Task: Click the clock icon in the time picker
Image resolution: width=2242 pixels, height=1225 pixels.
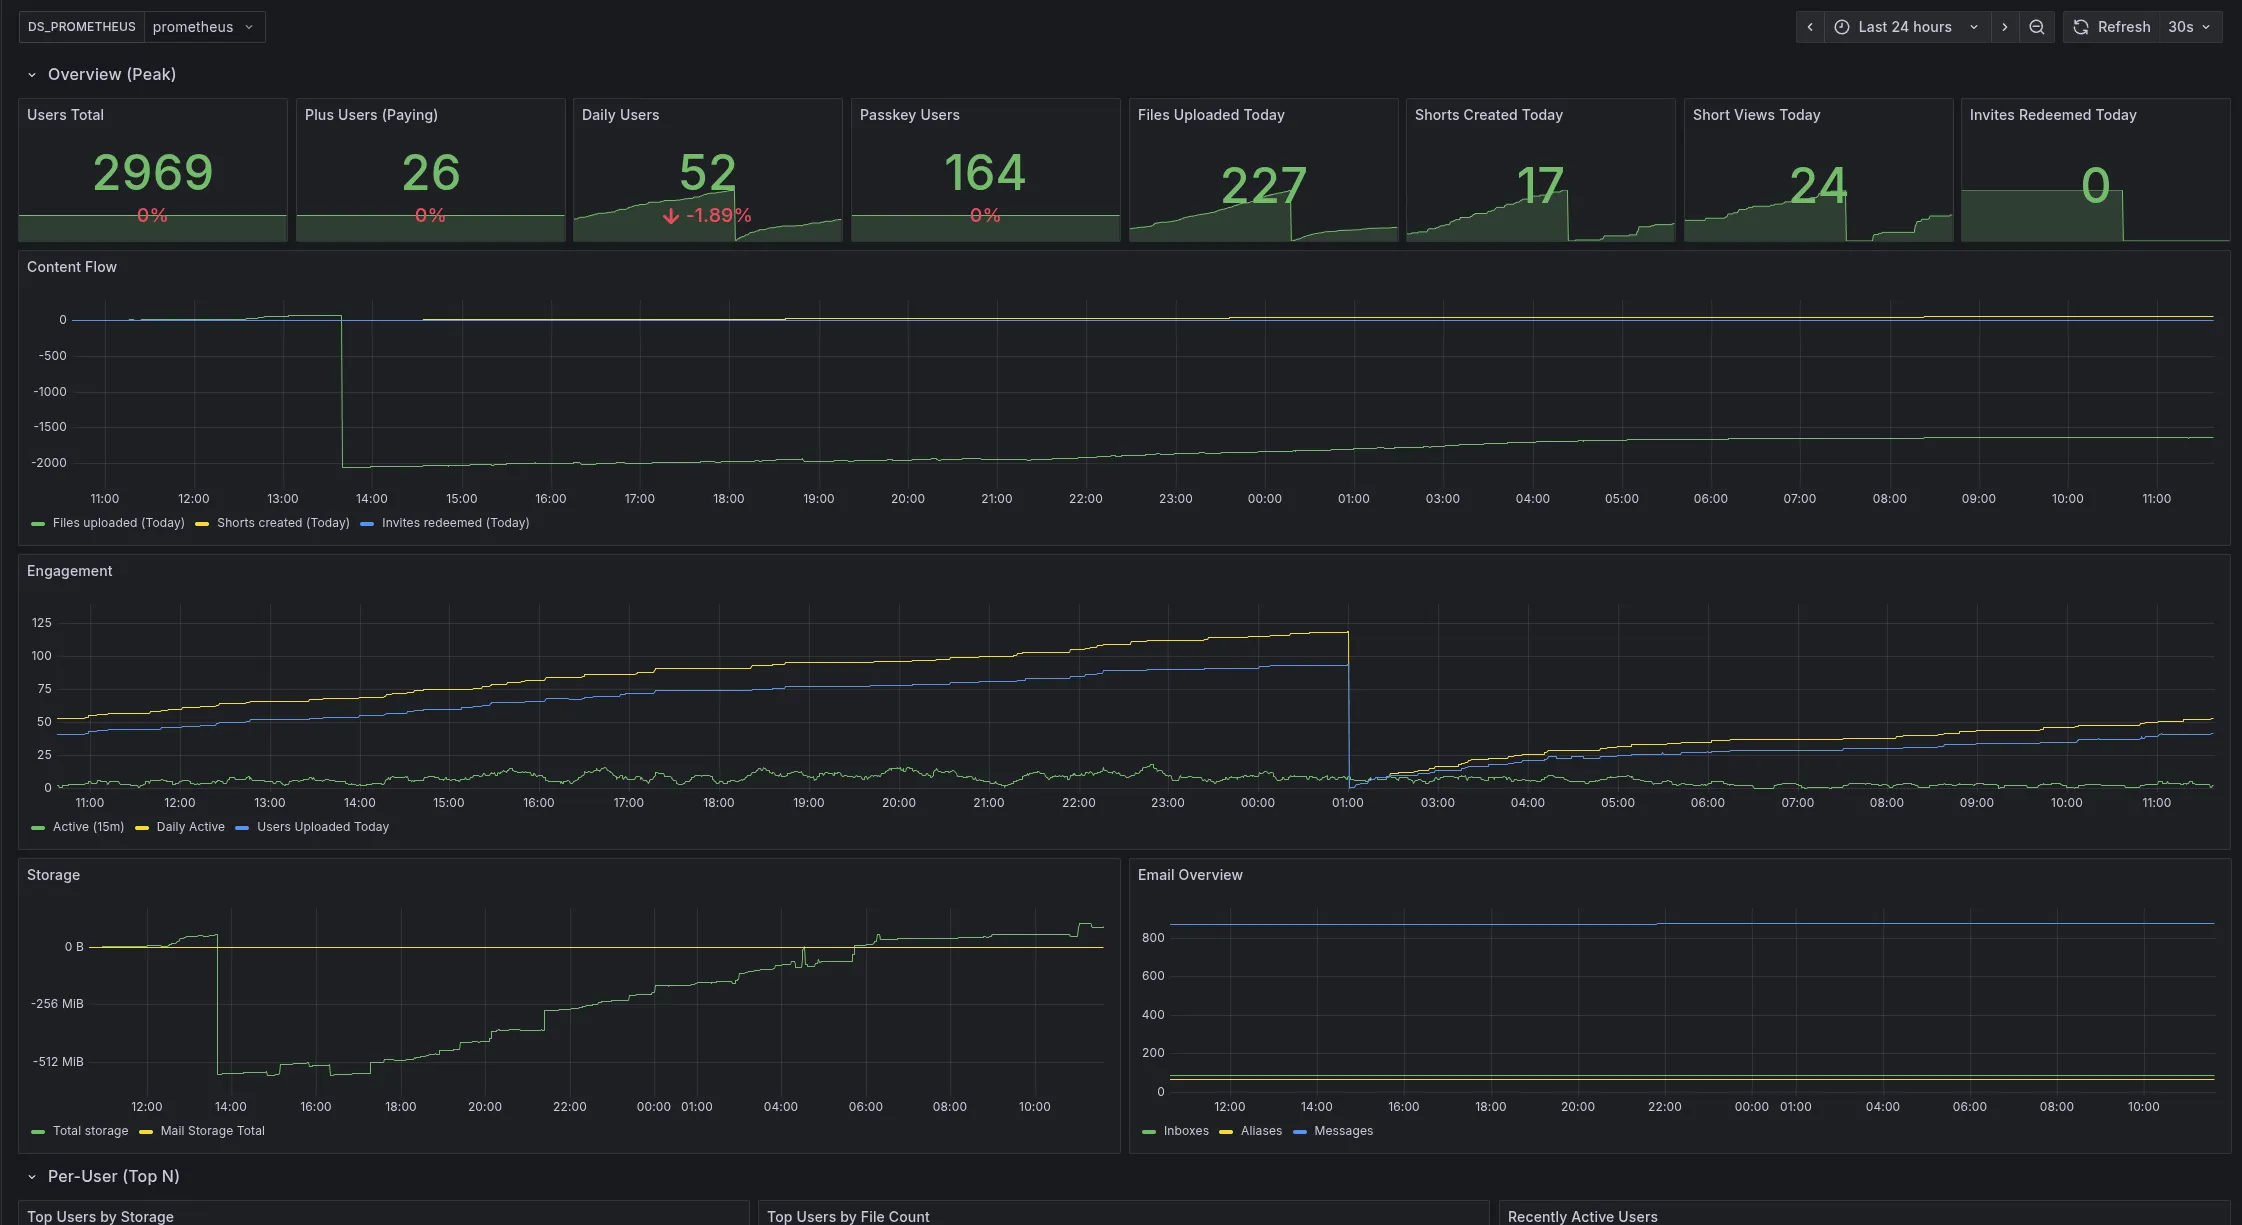Action: pyautogui.click(x=1840, y=27)
